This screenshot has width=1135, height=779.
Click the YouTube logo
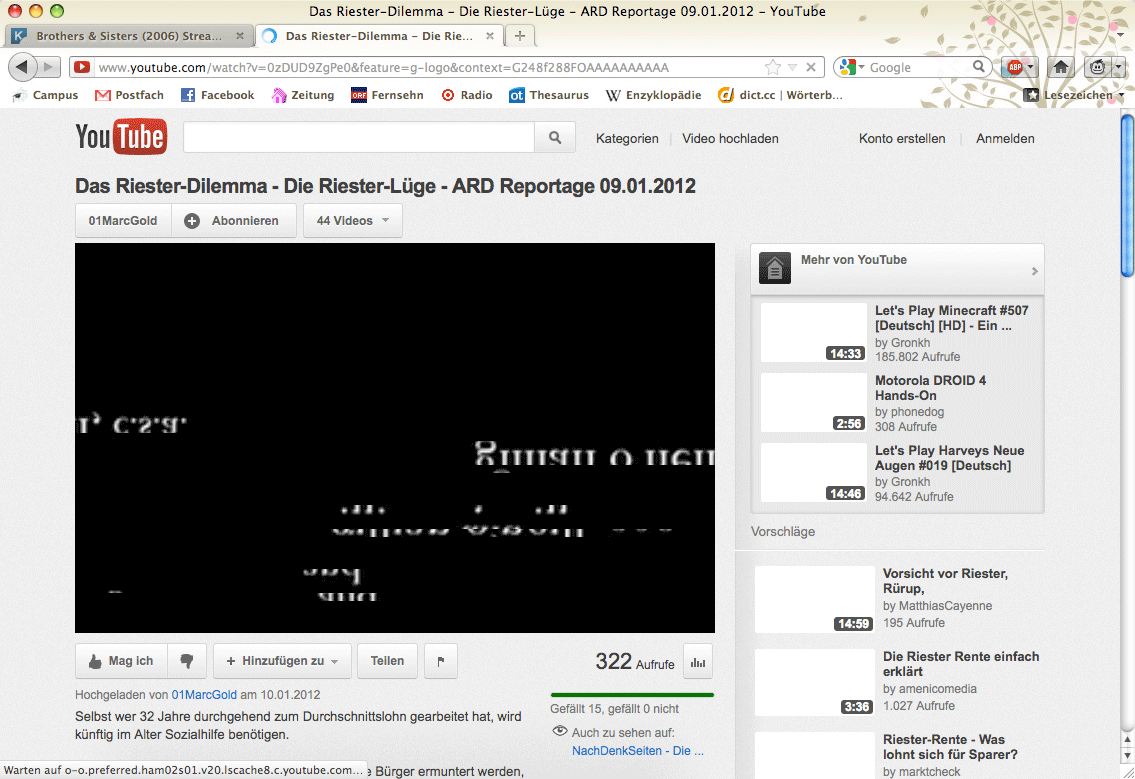[121, 137]
